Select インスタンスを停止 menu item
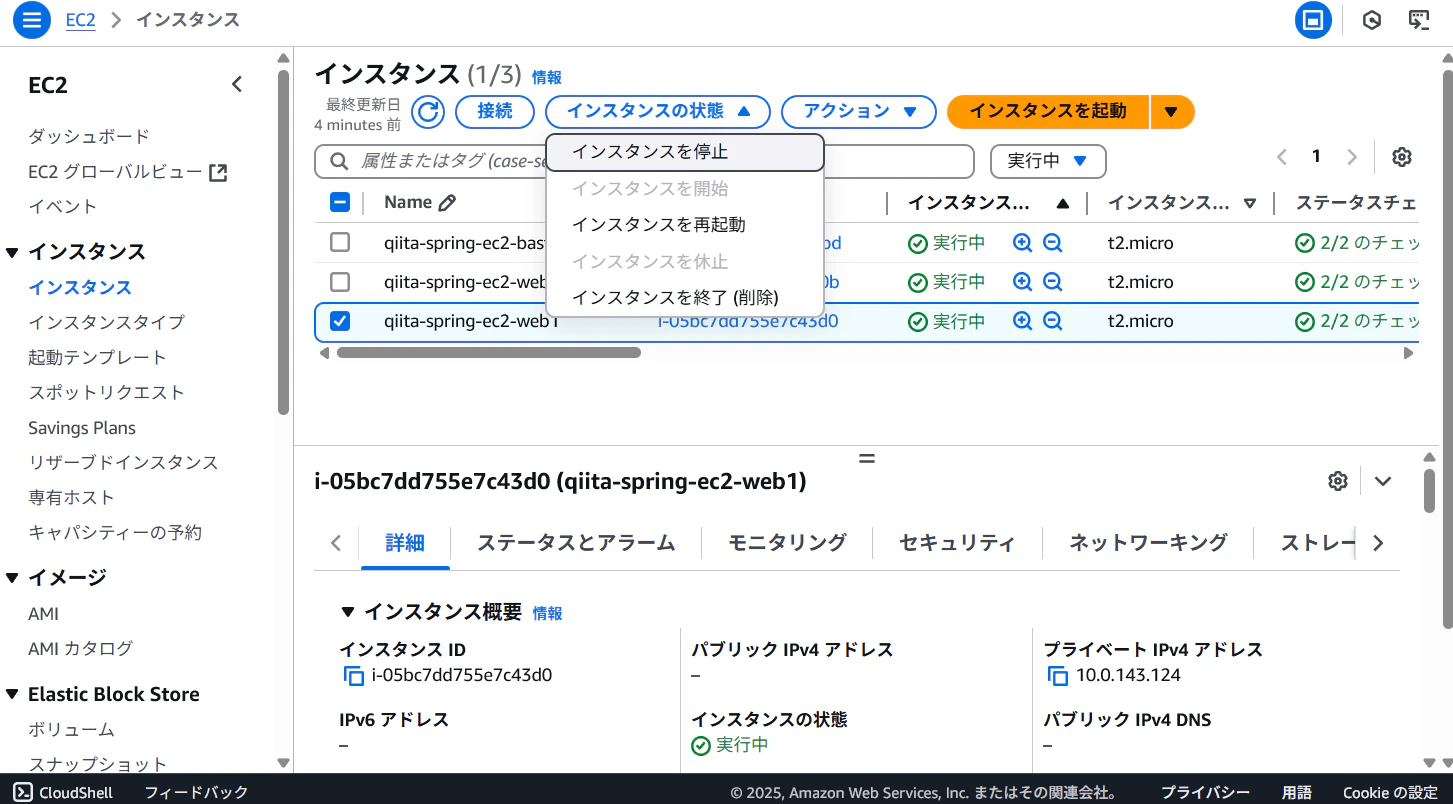The height and width of the screenshot is (804, 1453). click(x=685, y=152)
